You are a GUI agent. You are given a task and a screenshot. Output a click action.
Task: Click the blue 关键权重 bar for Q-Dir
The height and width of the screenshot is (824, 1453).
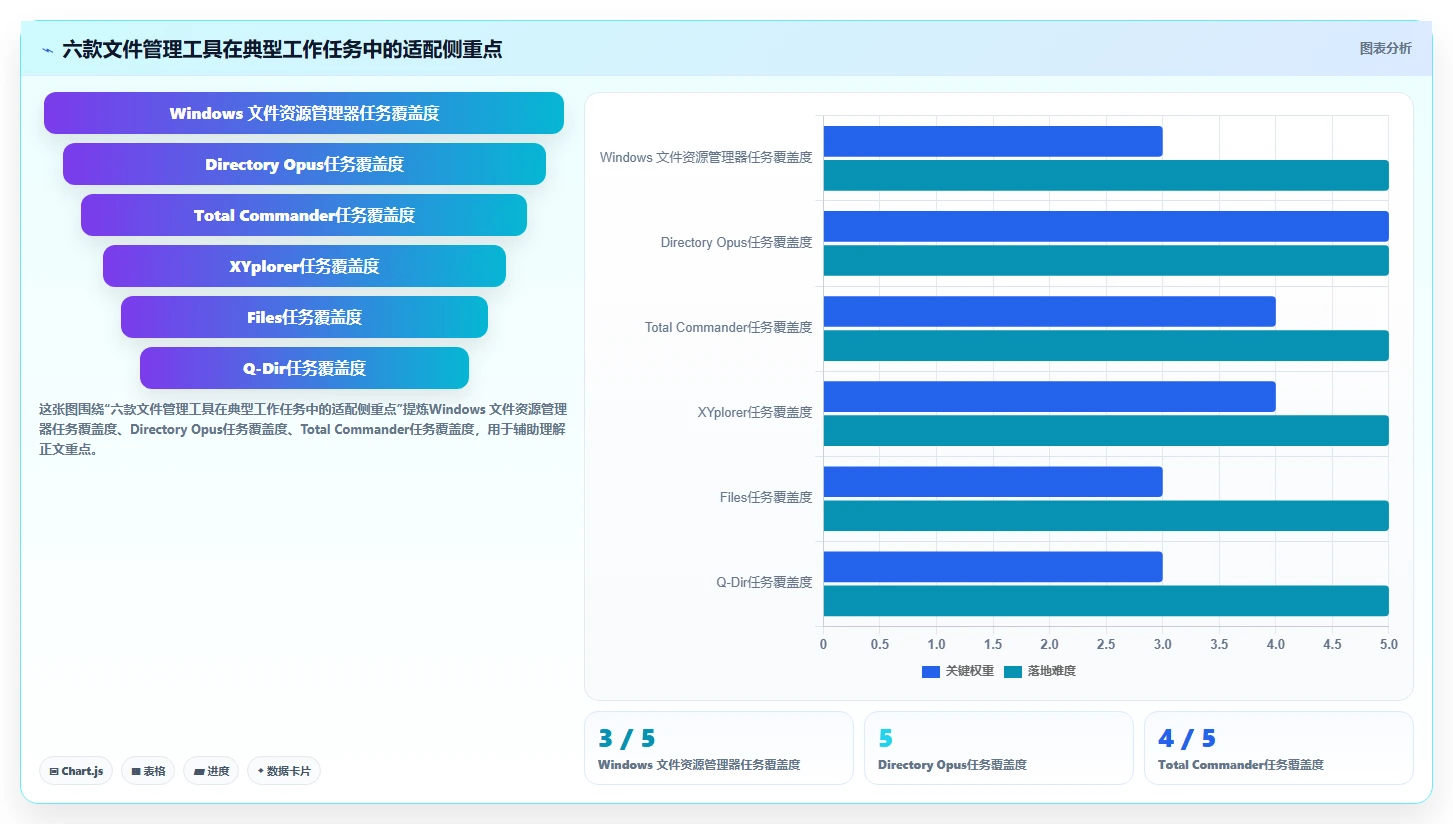993,566
